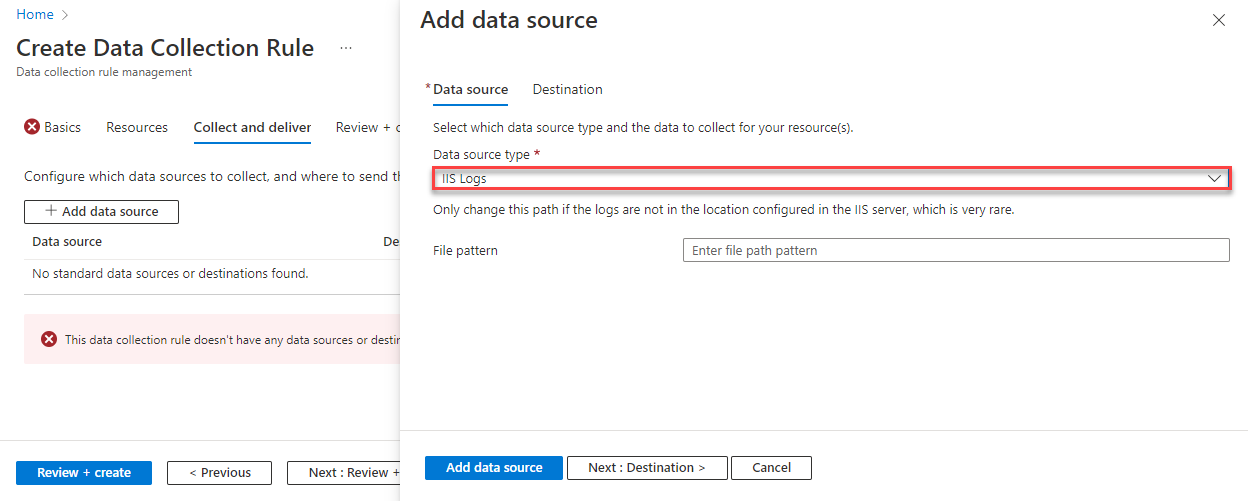
Task: Click the blue Review + create button
Action: coord(84,473)
